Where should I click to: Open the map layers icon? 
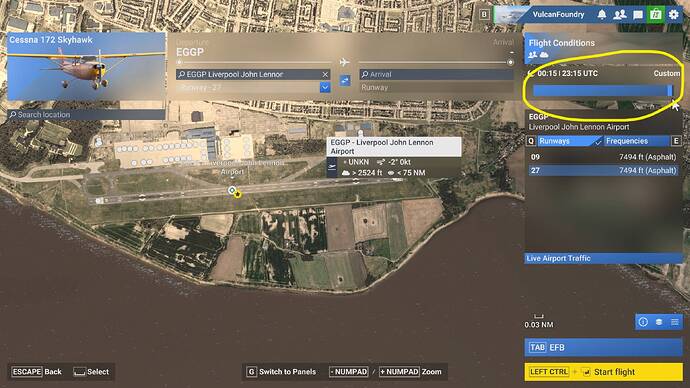[659, 322]
